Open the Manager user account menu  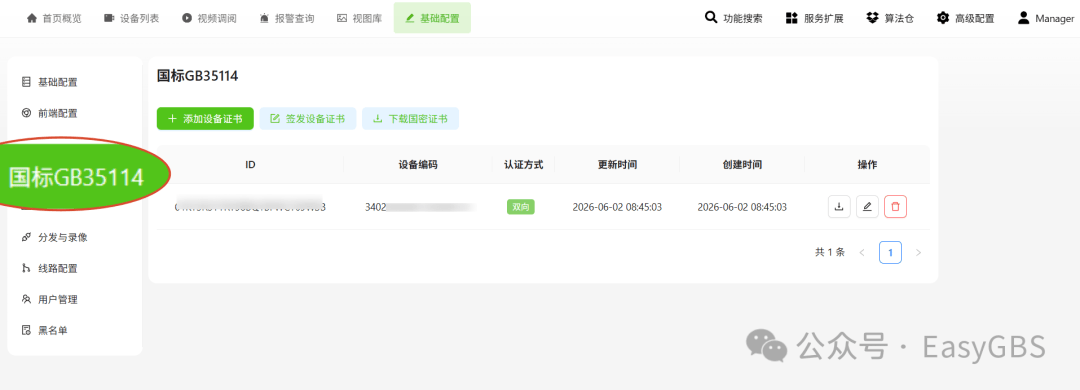click(1045, 18)
